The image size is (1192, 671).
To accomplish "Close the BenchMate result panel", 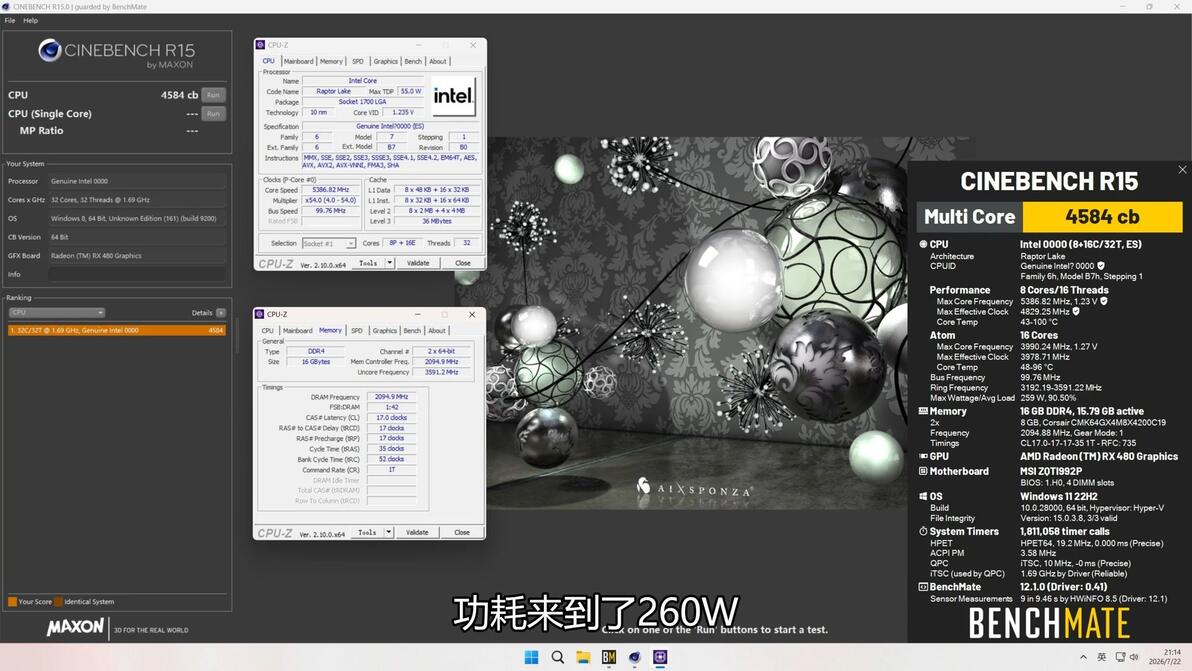I will pos(1182,170).
